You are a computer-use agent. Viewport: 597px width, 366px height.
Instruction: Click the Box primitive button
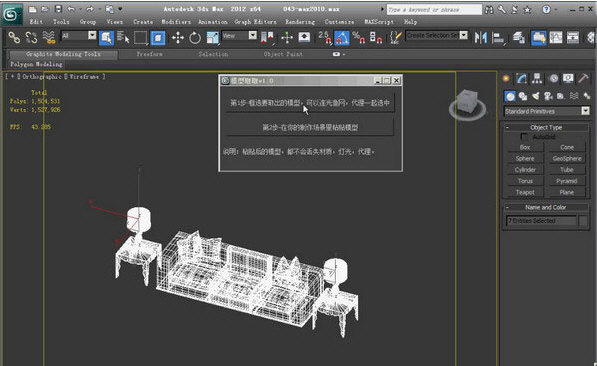pos(525,147)
